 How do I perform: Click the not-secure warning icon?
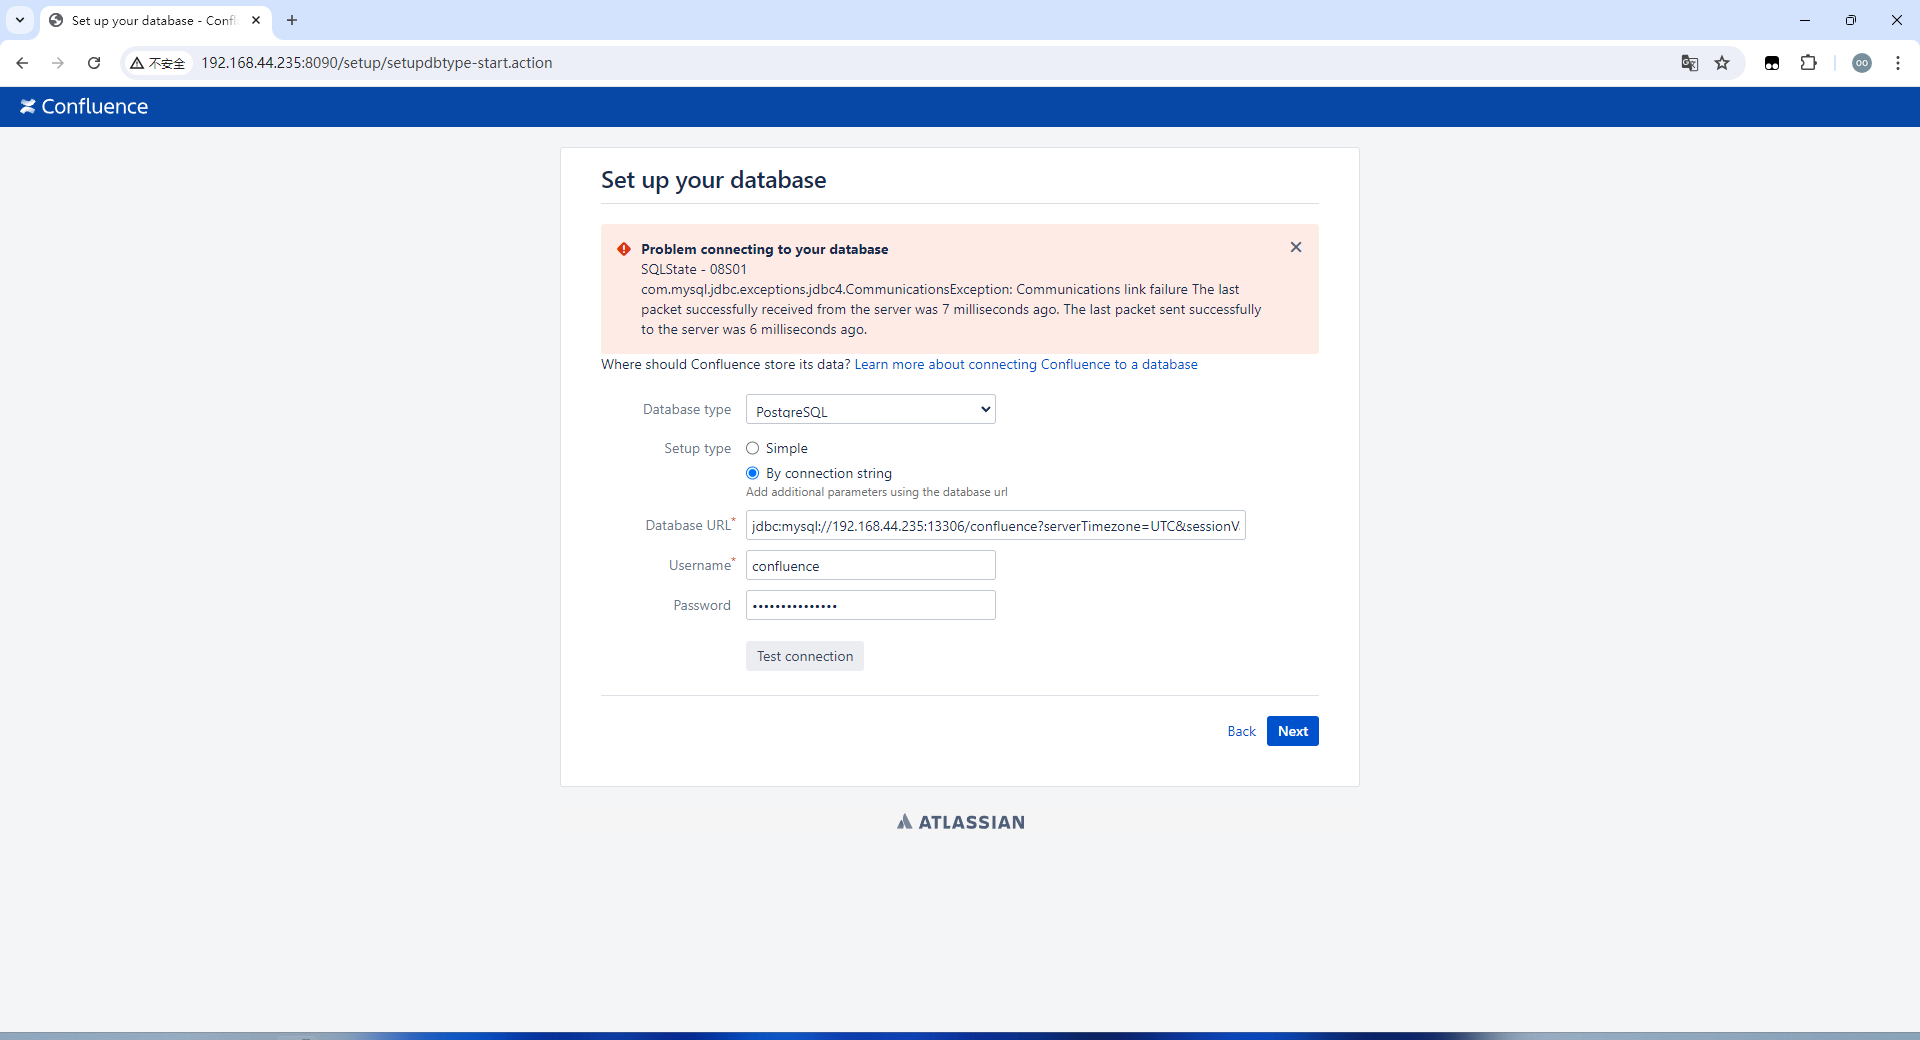[x=158, y=63]
